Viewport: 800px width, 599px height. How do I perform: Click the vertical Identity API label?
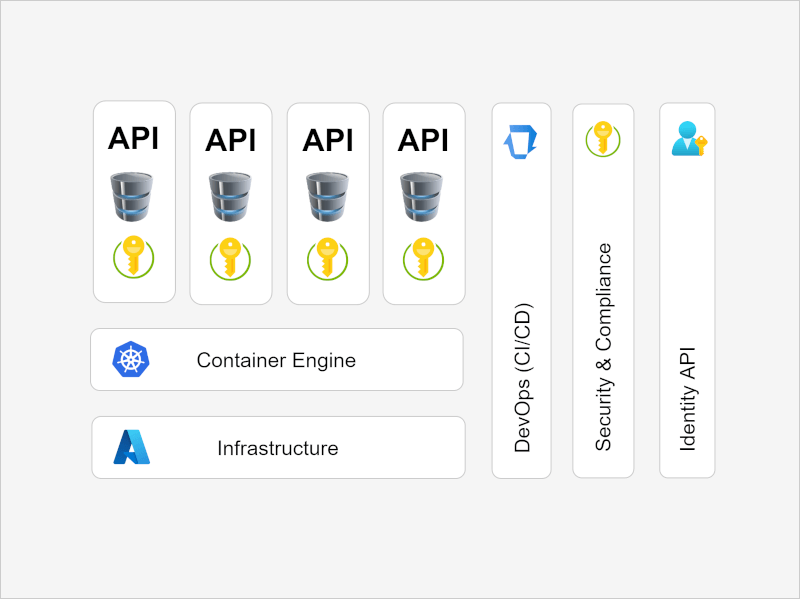pyautogui.click(x=688, y=399)
